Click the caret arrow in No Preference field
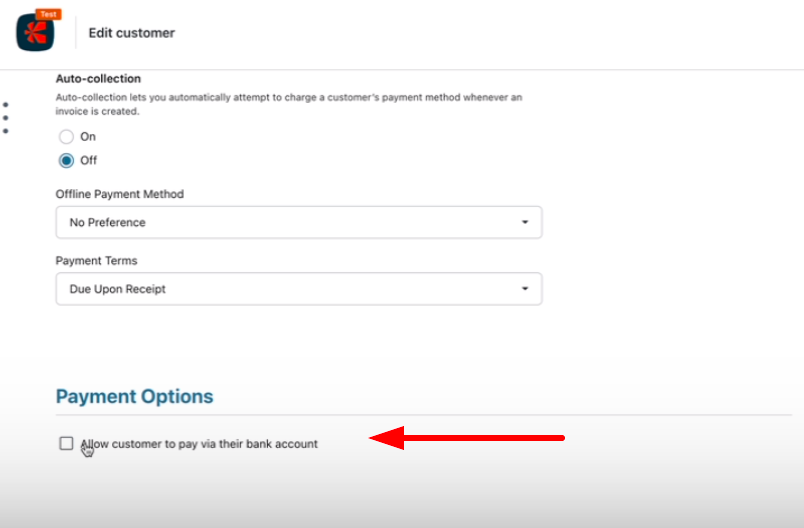The image size is (804, 528). tap(525, 222)
